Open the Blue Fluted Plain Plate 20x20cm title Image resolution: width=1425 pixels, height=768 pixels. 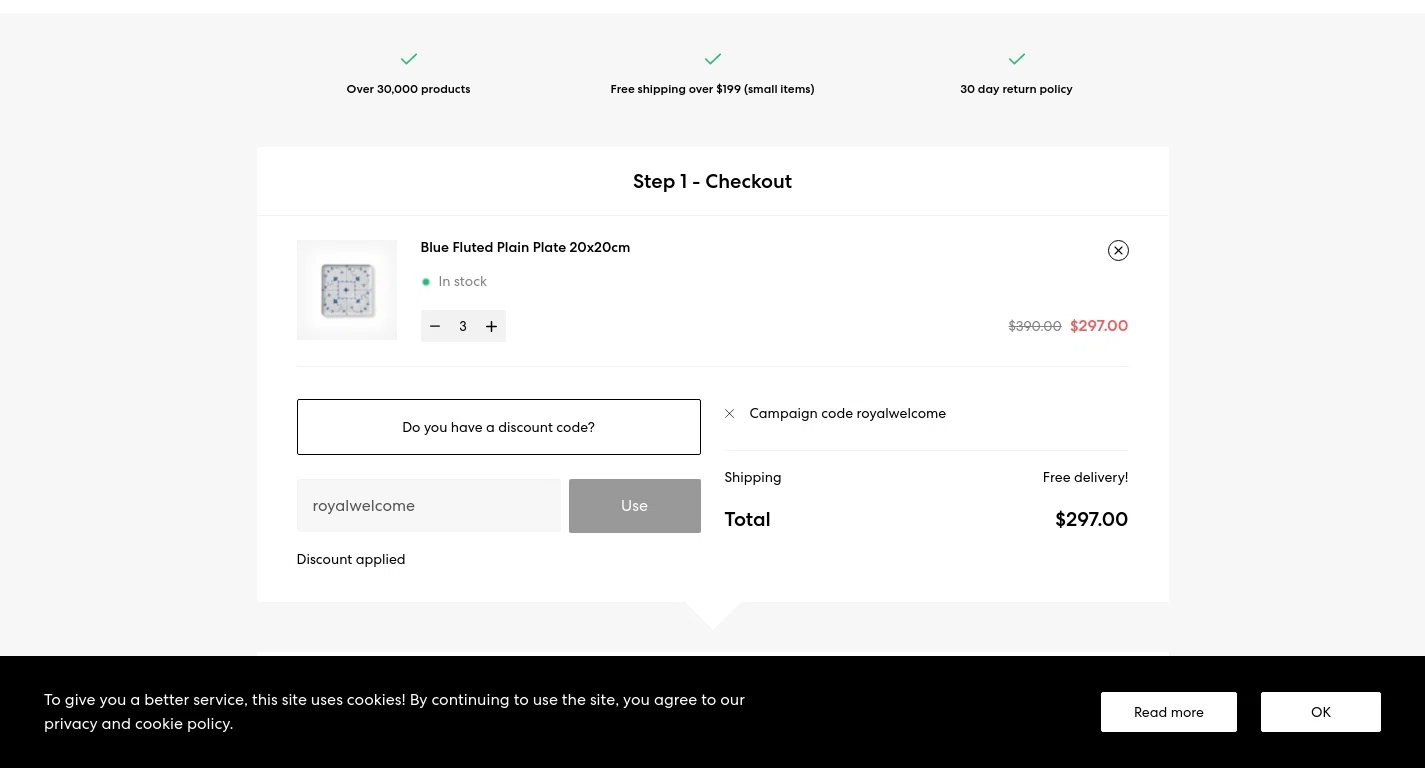(525, 247)
